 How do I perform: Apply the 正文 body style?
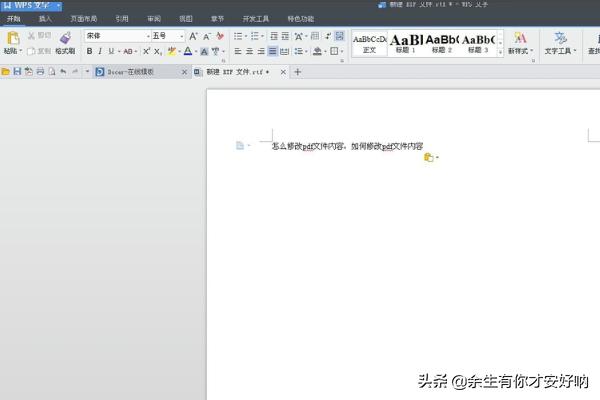tap(369, 42)
